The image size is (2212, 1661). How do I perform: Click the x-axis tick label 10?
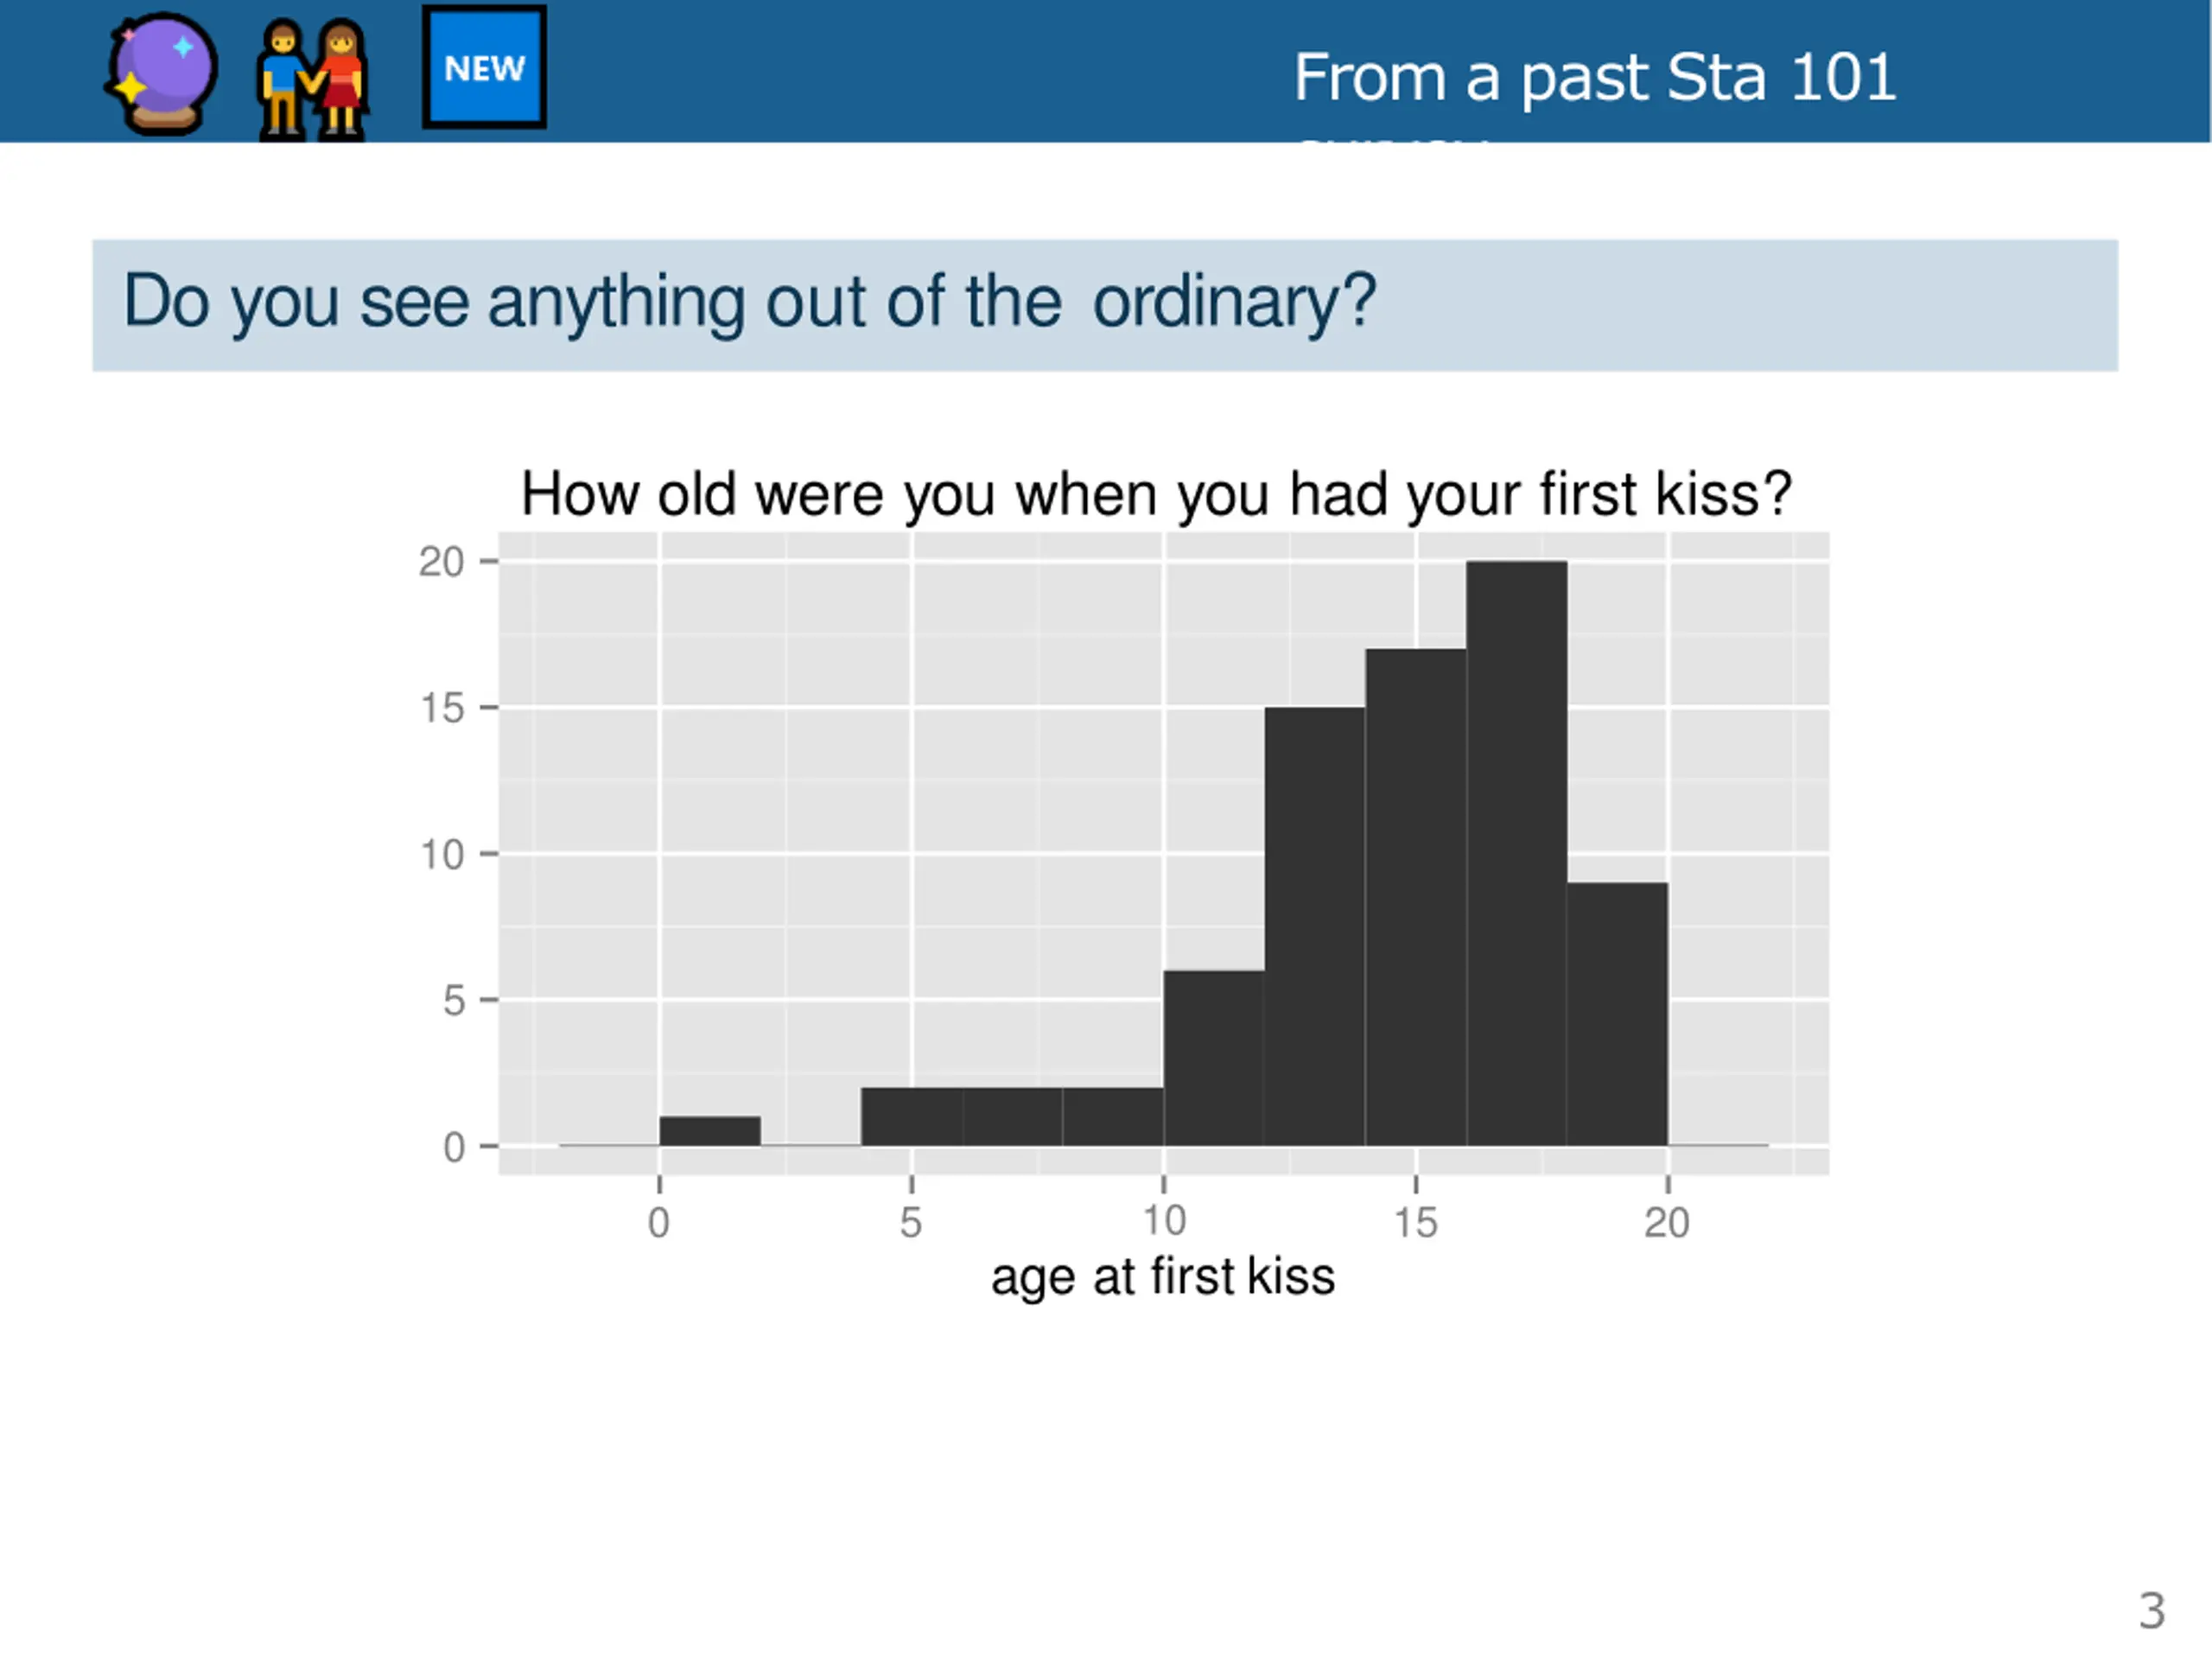(1164, 1221)
